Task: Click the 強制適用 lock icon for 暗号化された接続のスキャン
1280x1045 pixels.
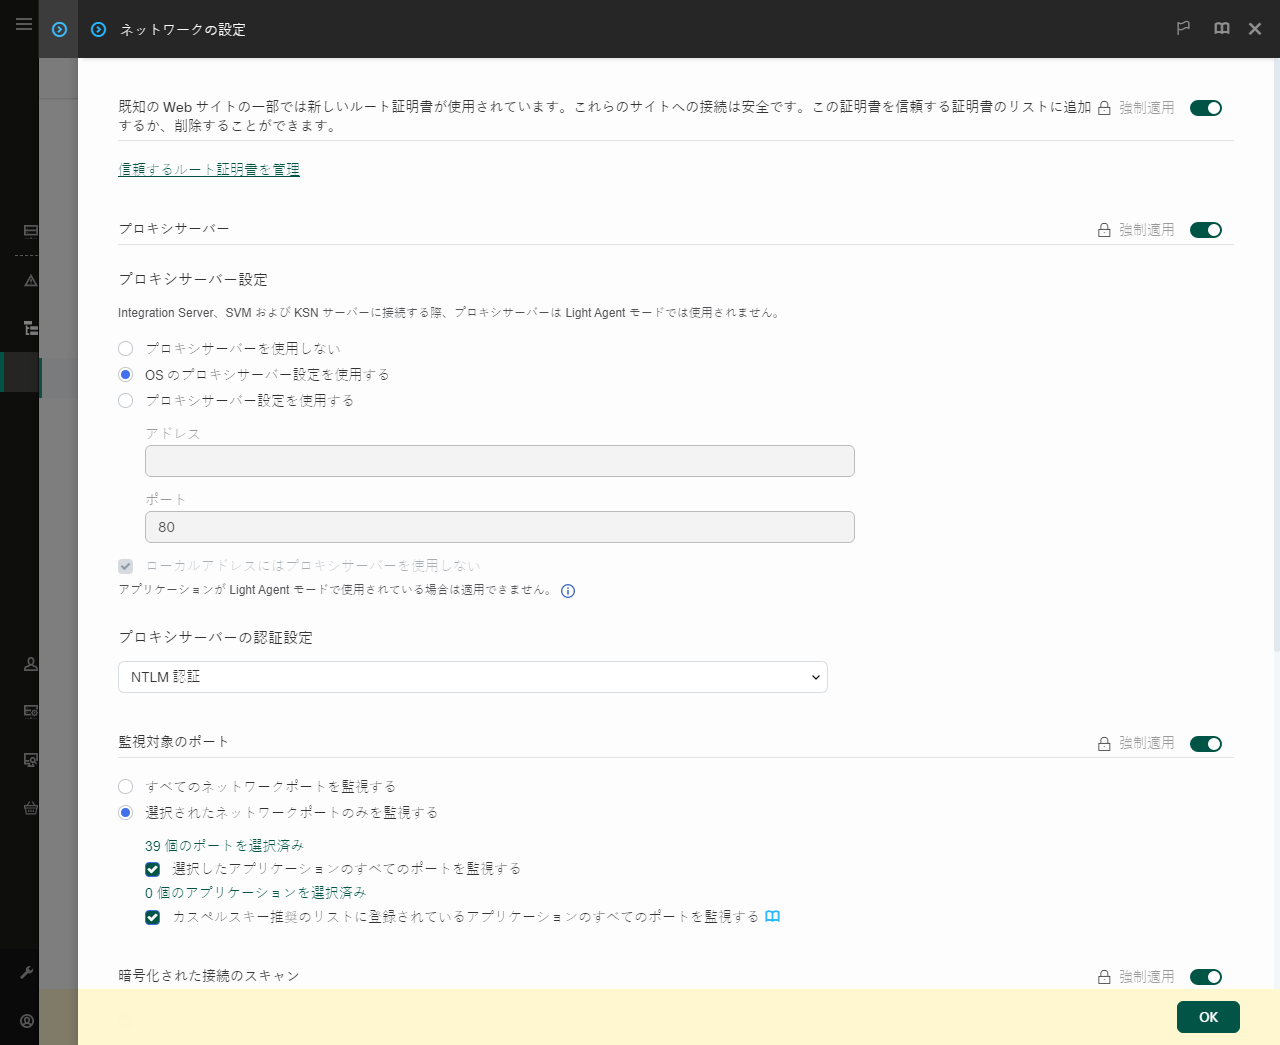Action: pyautogui.click(x=1104, y=977)
